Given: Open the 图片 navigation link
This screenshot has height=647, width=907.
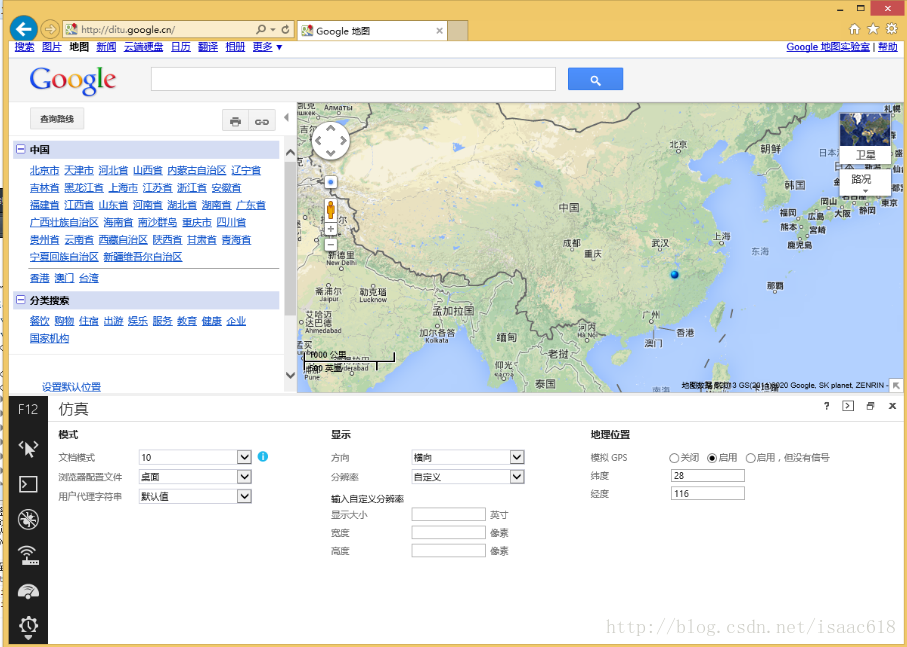Looking at the screenshot, I should 52,47.
